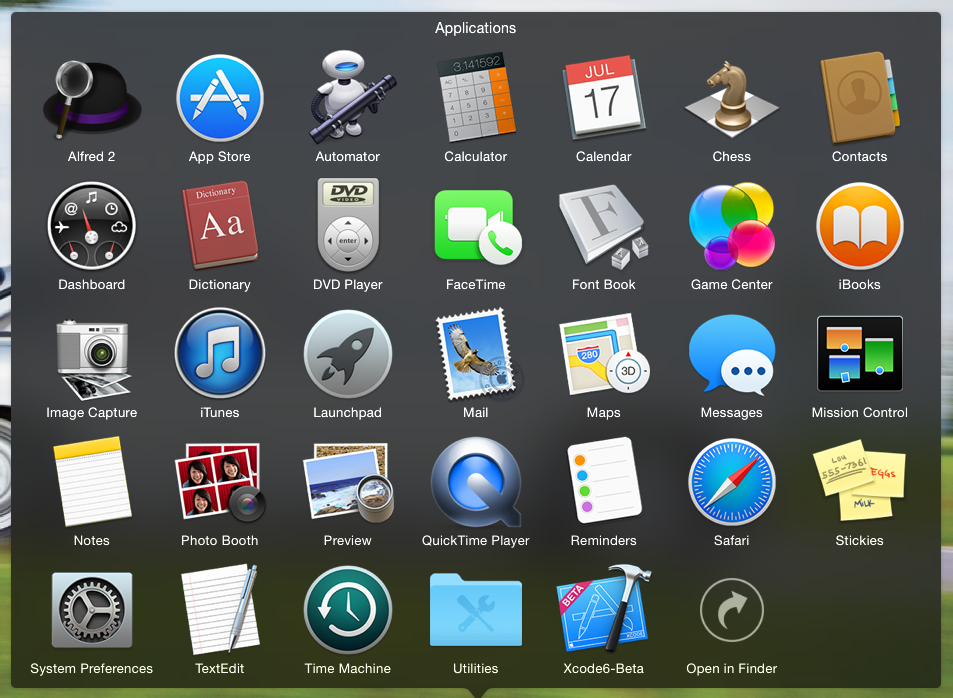The width and height of the screenshot is (953, 698).
Task: Launch the Mail stamp icon
Action: pyautogui.click(x=478, y=354)
